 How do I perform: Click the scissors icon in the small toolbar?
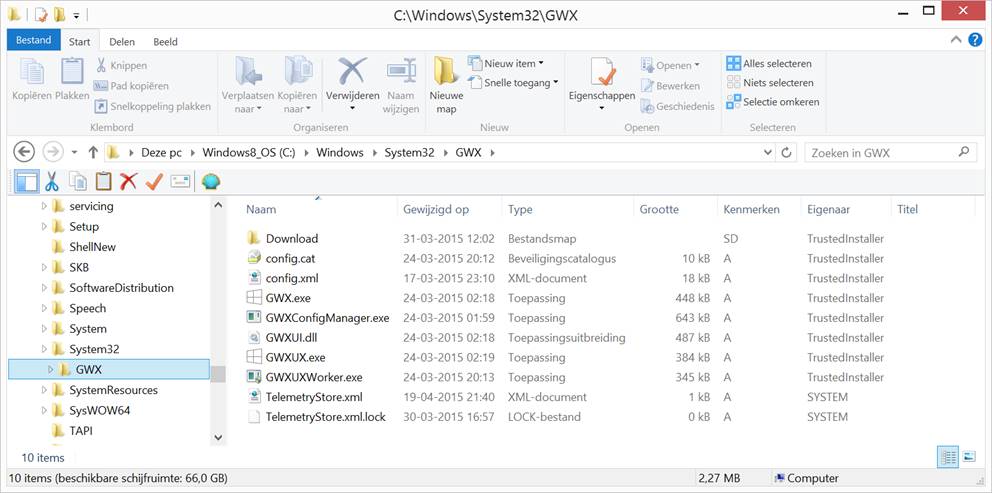tap(52, 181)
